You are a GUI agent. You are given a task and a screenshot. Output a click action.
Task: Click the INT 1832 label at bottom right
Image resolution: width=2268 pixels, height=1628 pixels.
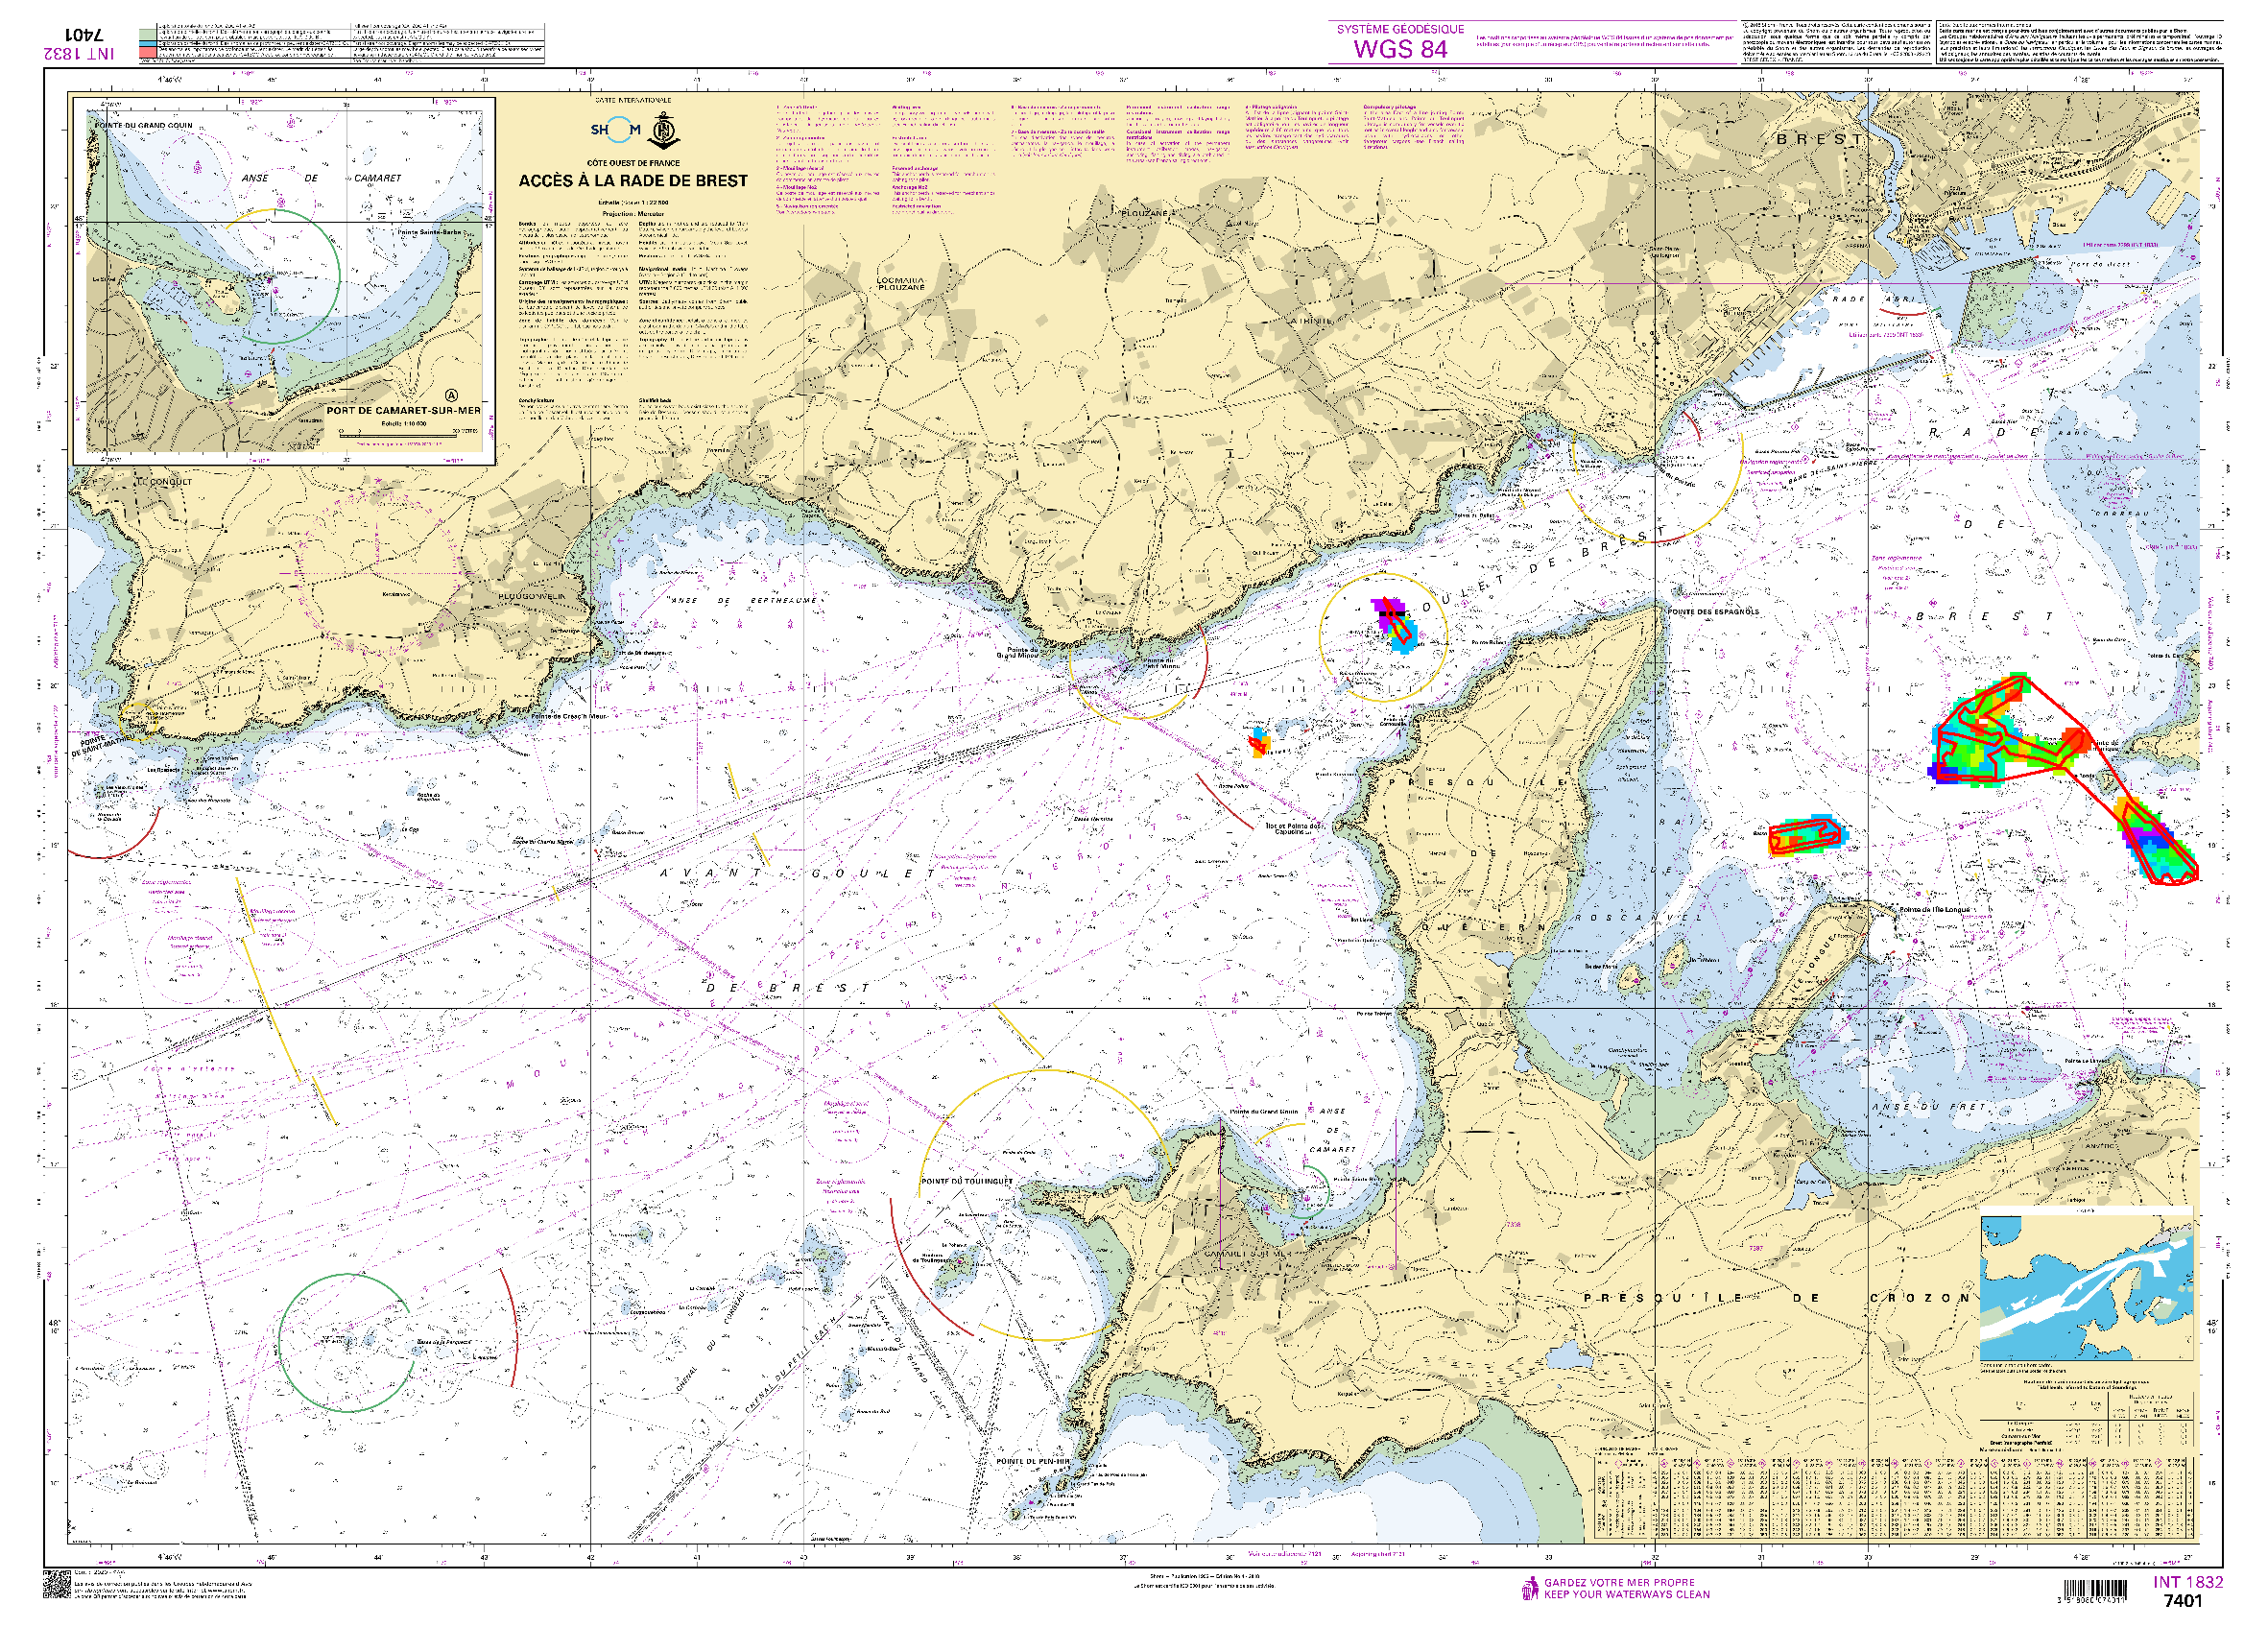click(2187, 1582)
